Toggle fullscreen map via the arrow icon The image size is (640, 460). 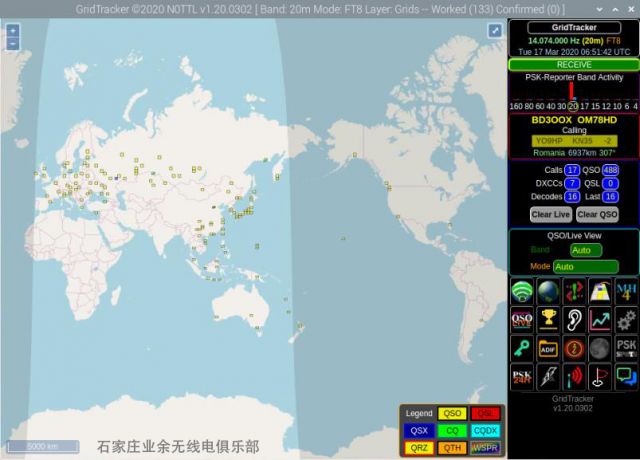pyautogui.click(x=495, y=30)
